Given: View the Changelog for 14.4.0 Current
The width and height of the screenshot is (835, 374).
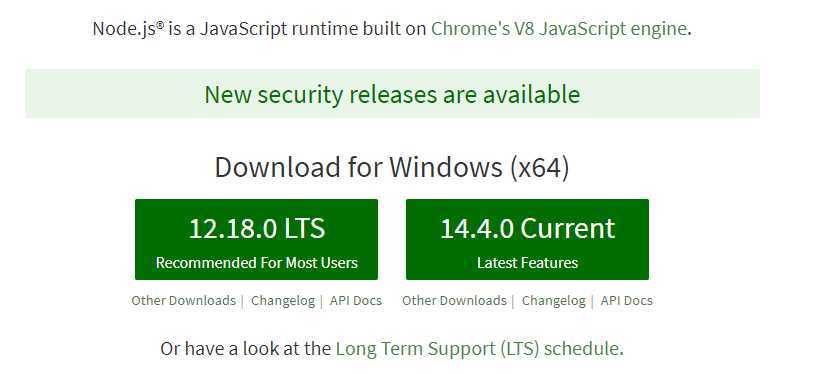Looking at the screenshot, I should (x=553, y=300).
